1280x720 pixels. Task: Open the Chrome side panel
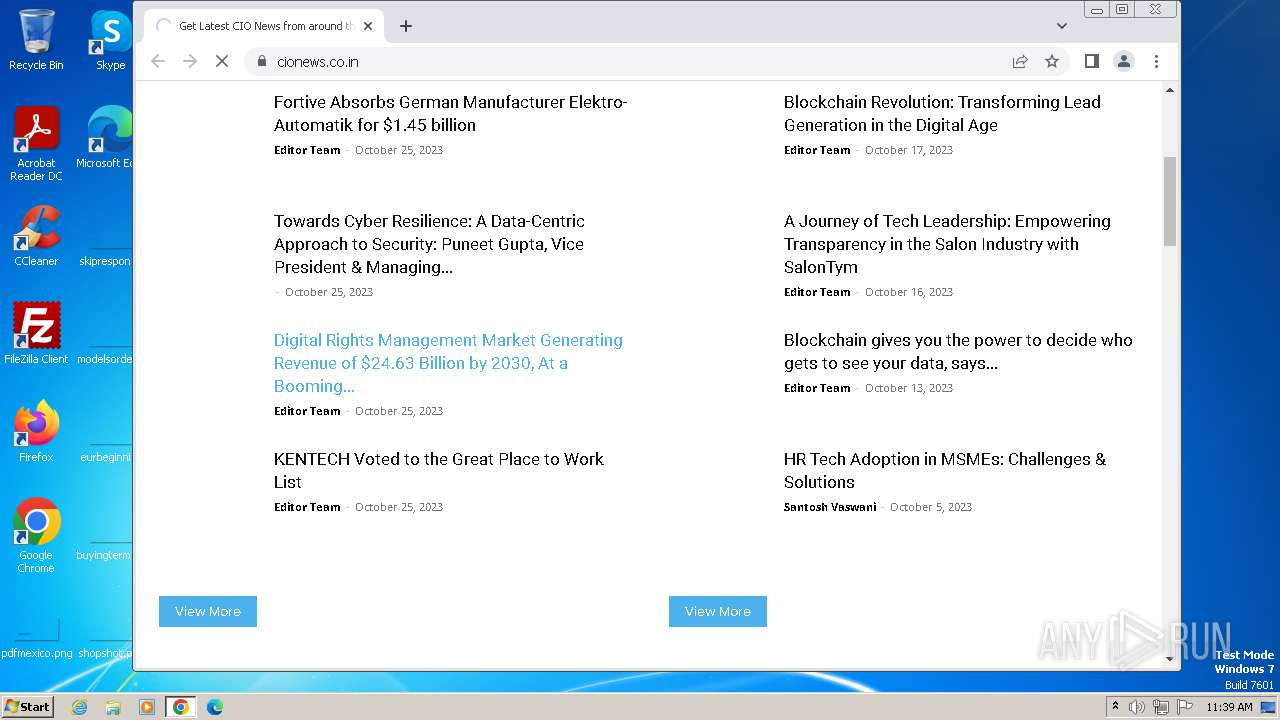(x=1092, y=61)
